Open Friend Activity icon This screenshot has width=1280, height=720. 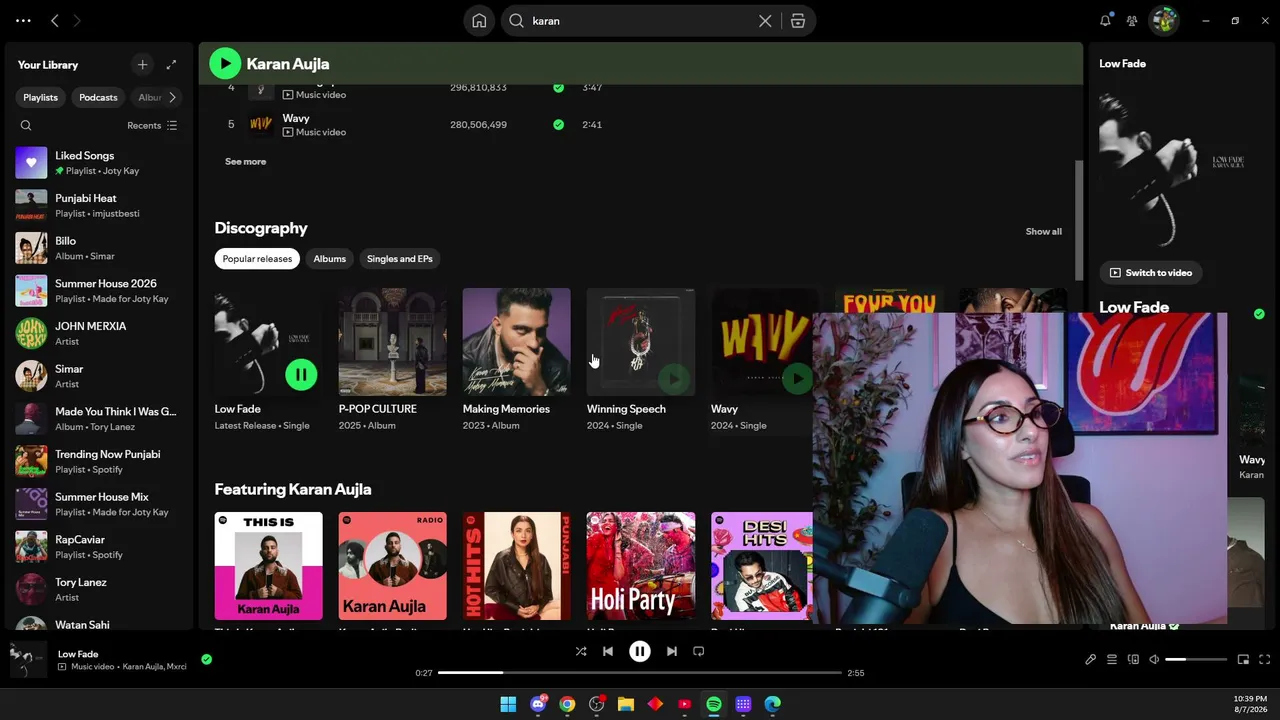click(x=1132, y=20)
